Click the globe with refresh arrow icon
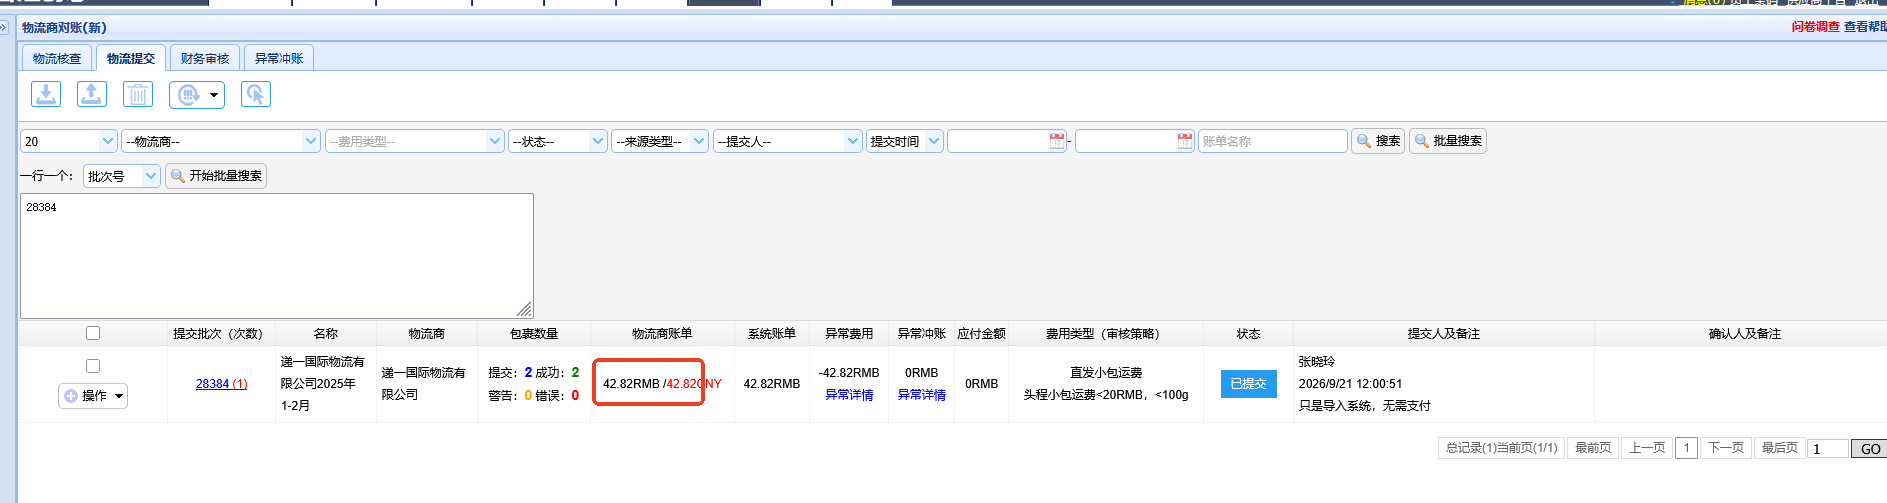 (189, 94)
